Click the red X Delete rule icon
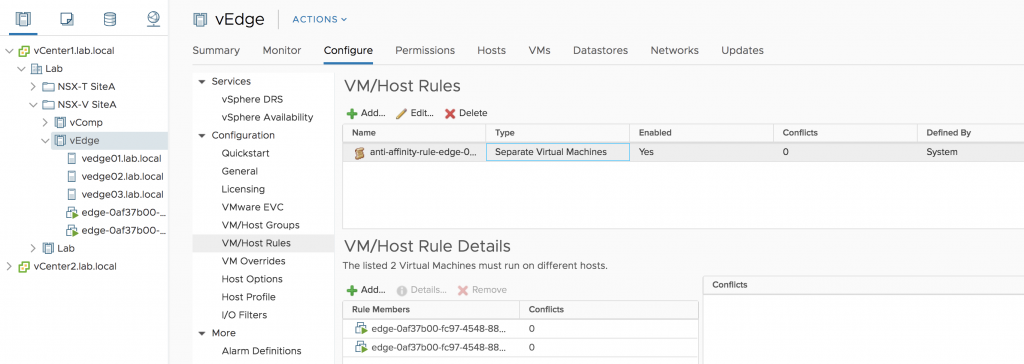 coord(450,114)
